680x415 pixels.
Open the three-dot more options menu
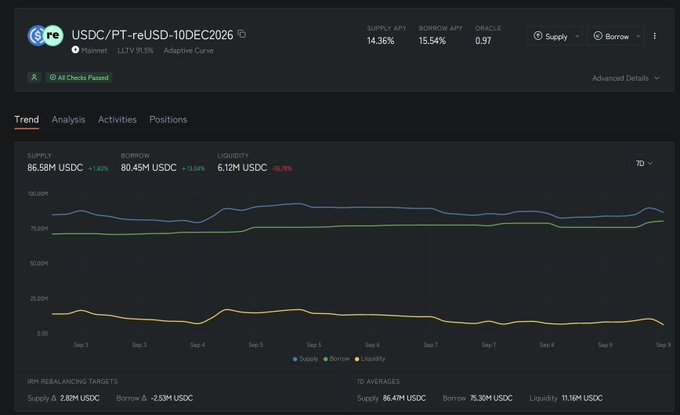coord(654,36)
